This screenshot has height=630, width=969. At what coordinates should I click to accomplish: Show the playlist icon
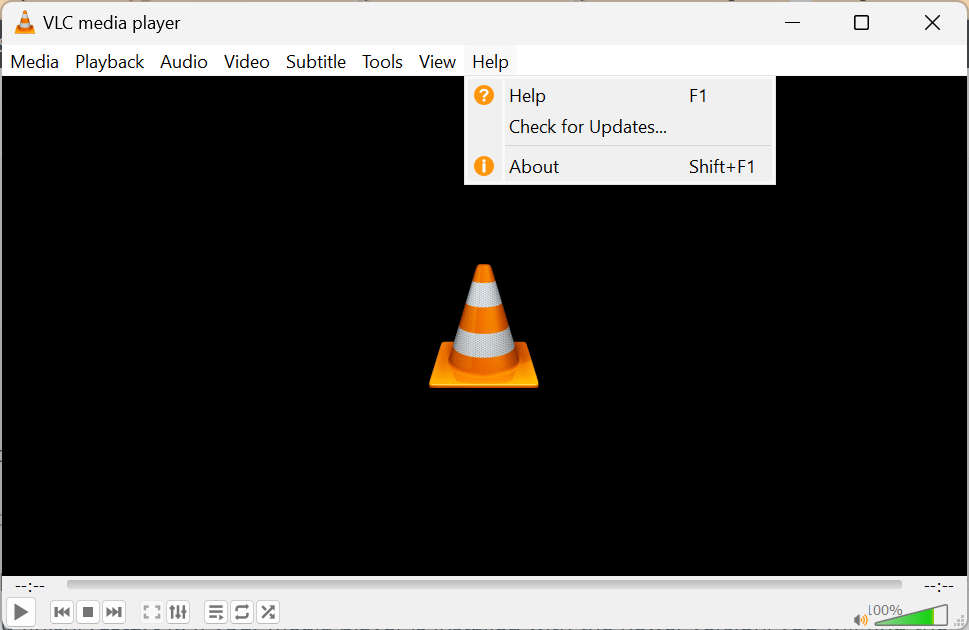[215, 611]
